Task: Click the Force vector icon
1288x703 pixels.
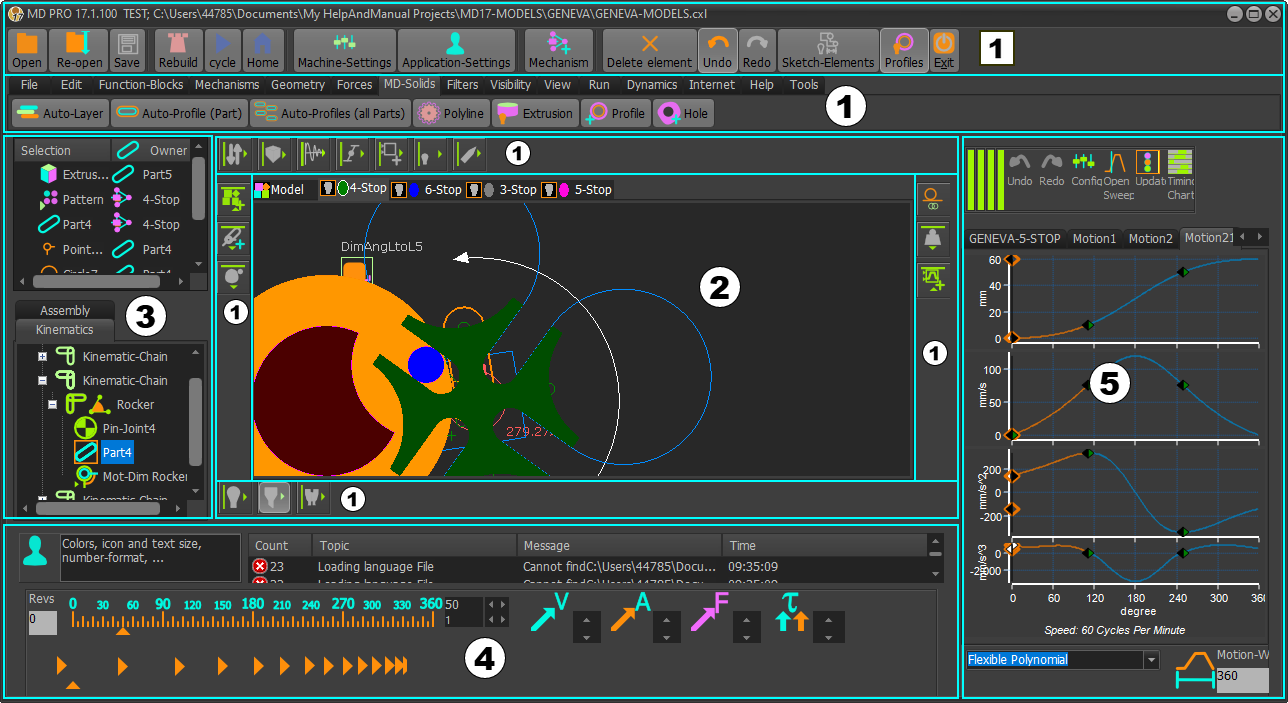Action: [x=709, y=610]
